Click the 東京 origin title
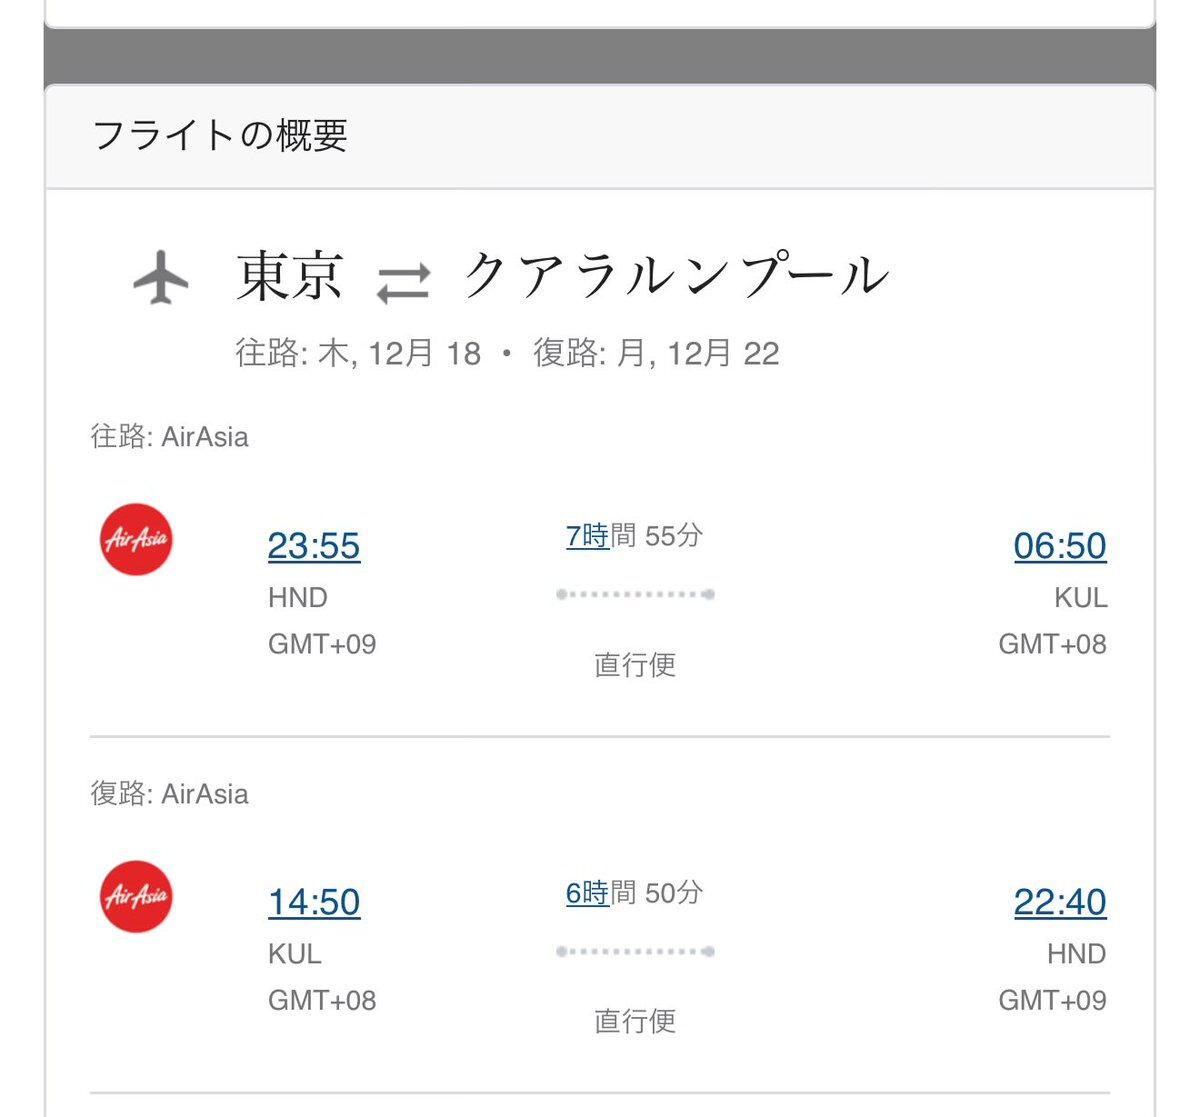The width and height of the screenshot is (1200, 1117). pyautogui.click(x=290, y=276)
